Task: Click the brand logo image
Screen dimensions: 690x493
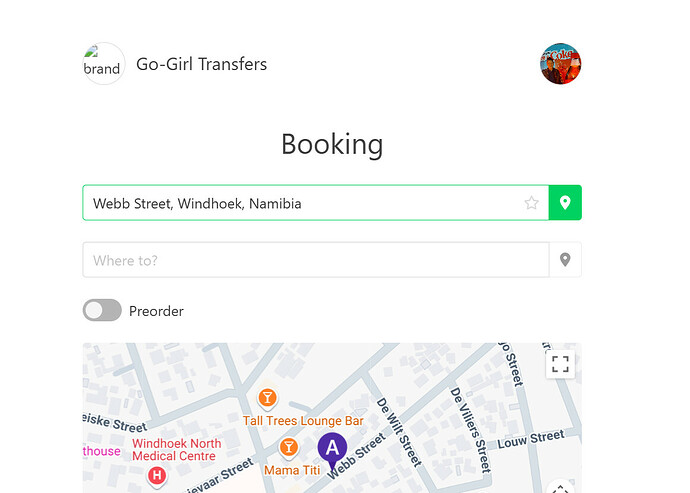Action: coord(104,64)
